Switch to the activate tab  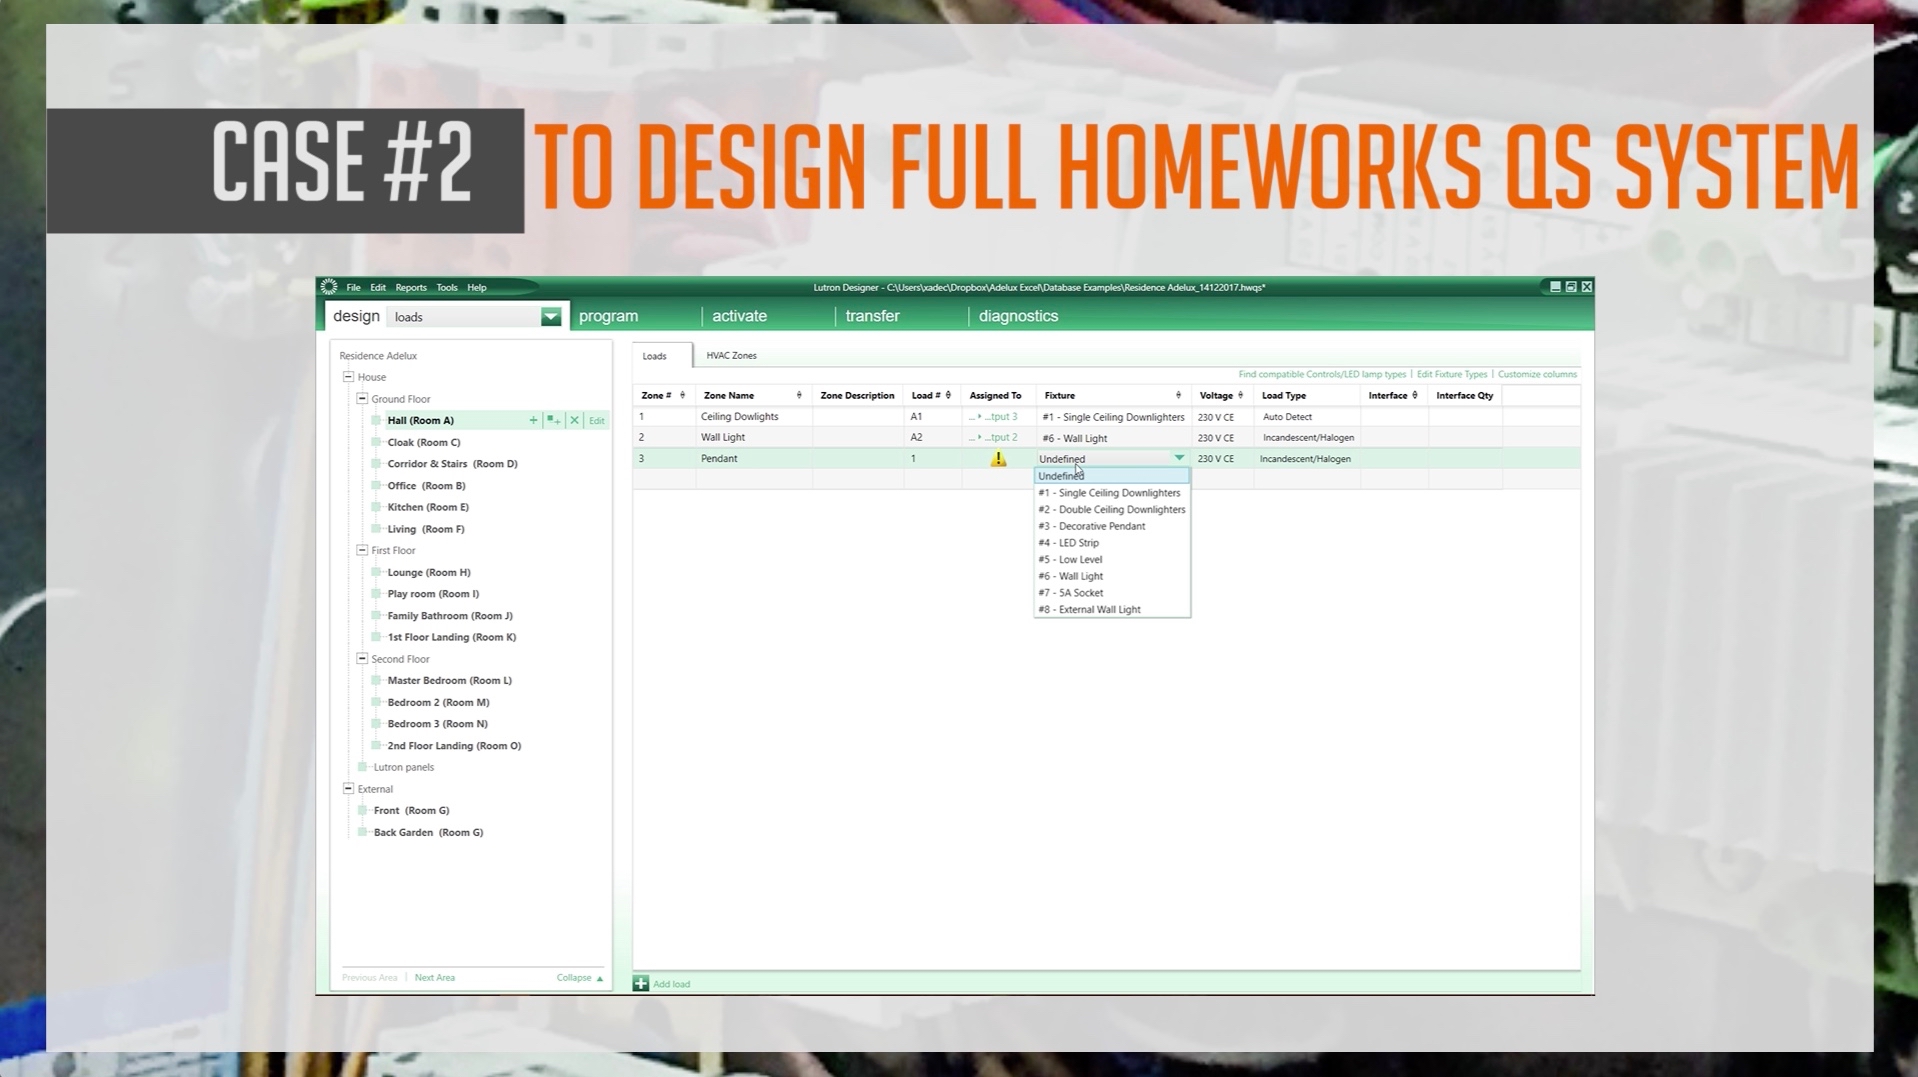tap(739, 316)
